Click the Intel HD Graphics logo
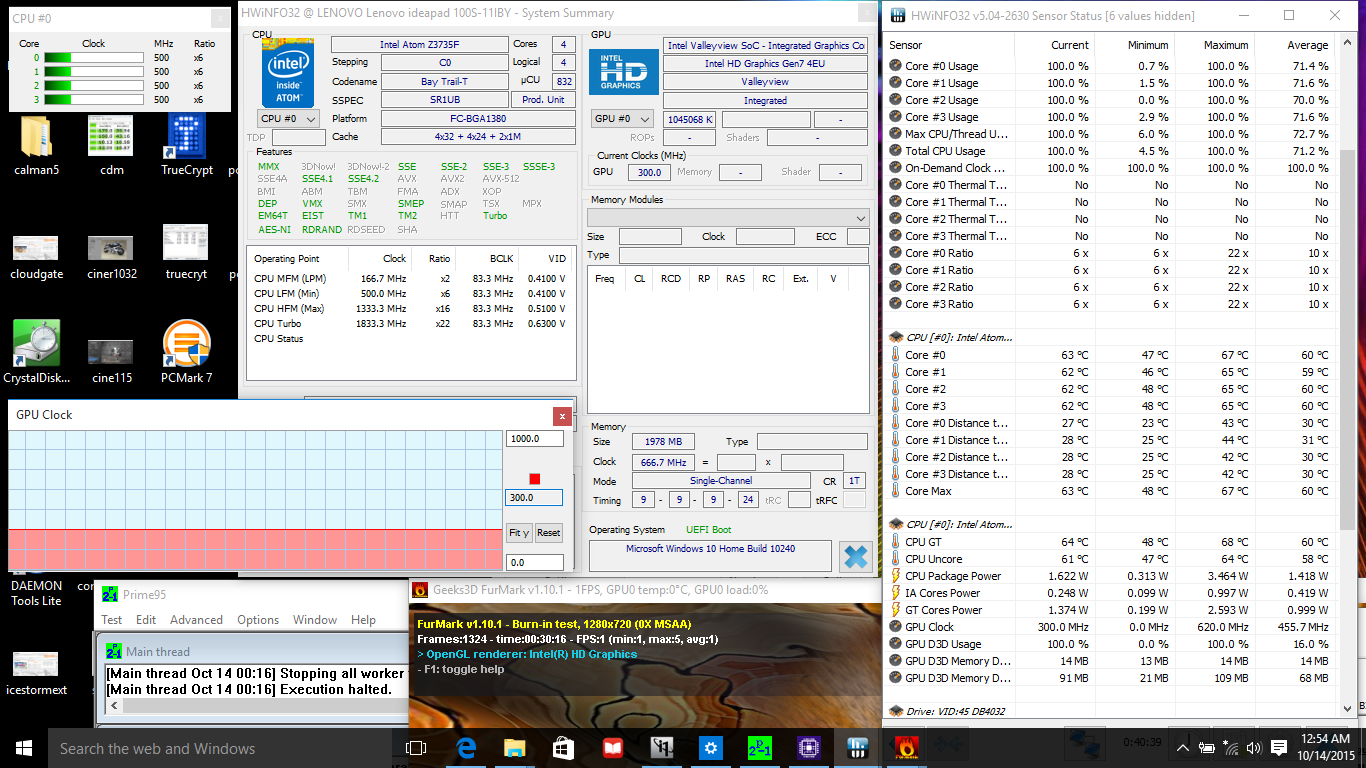 click(623, 73)
